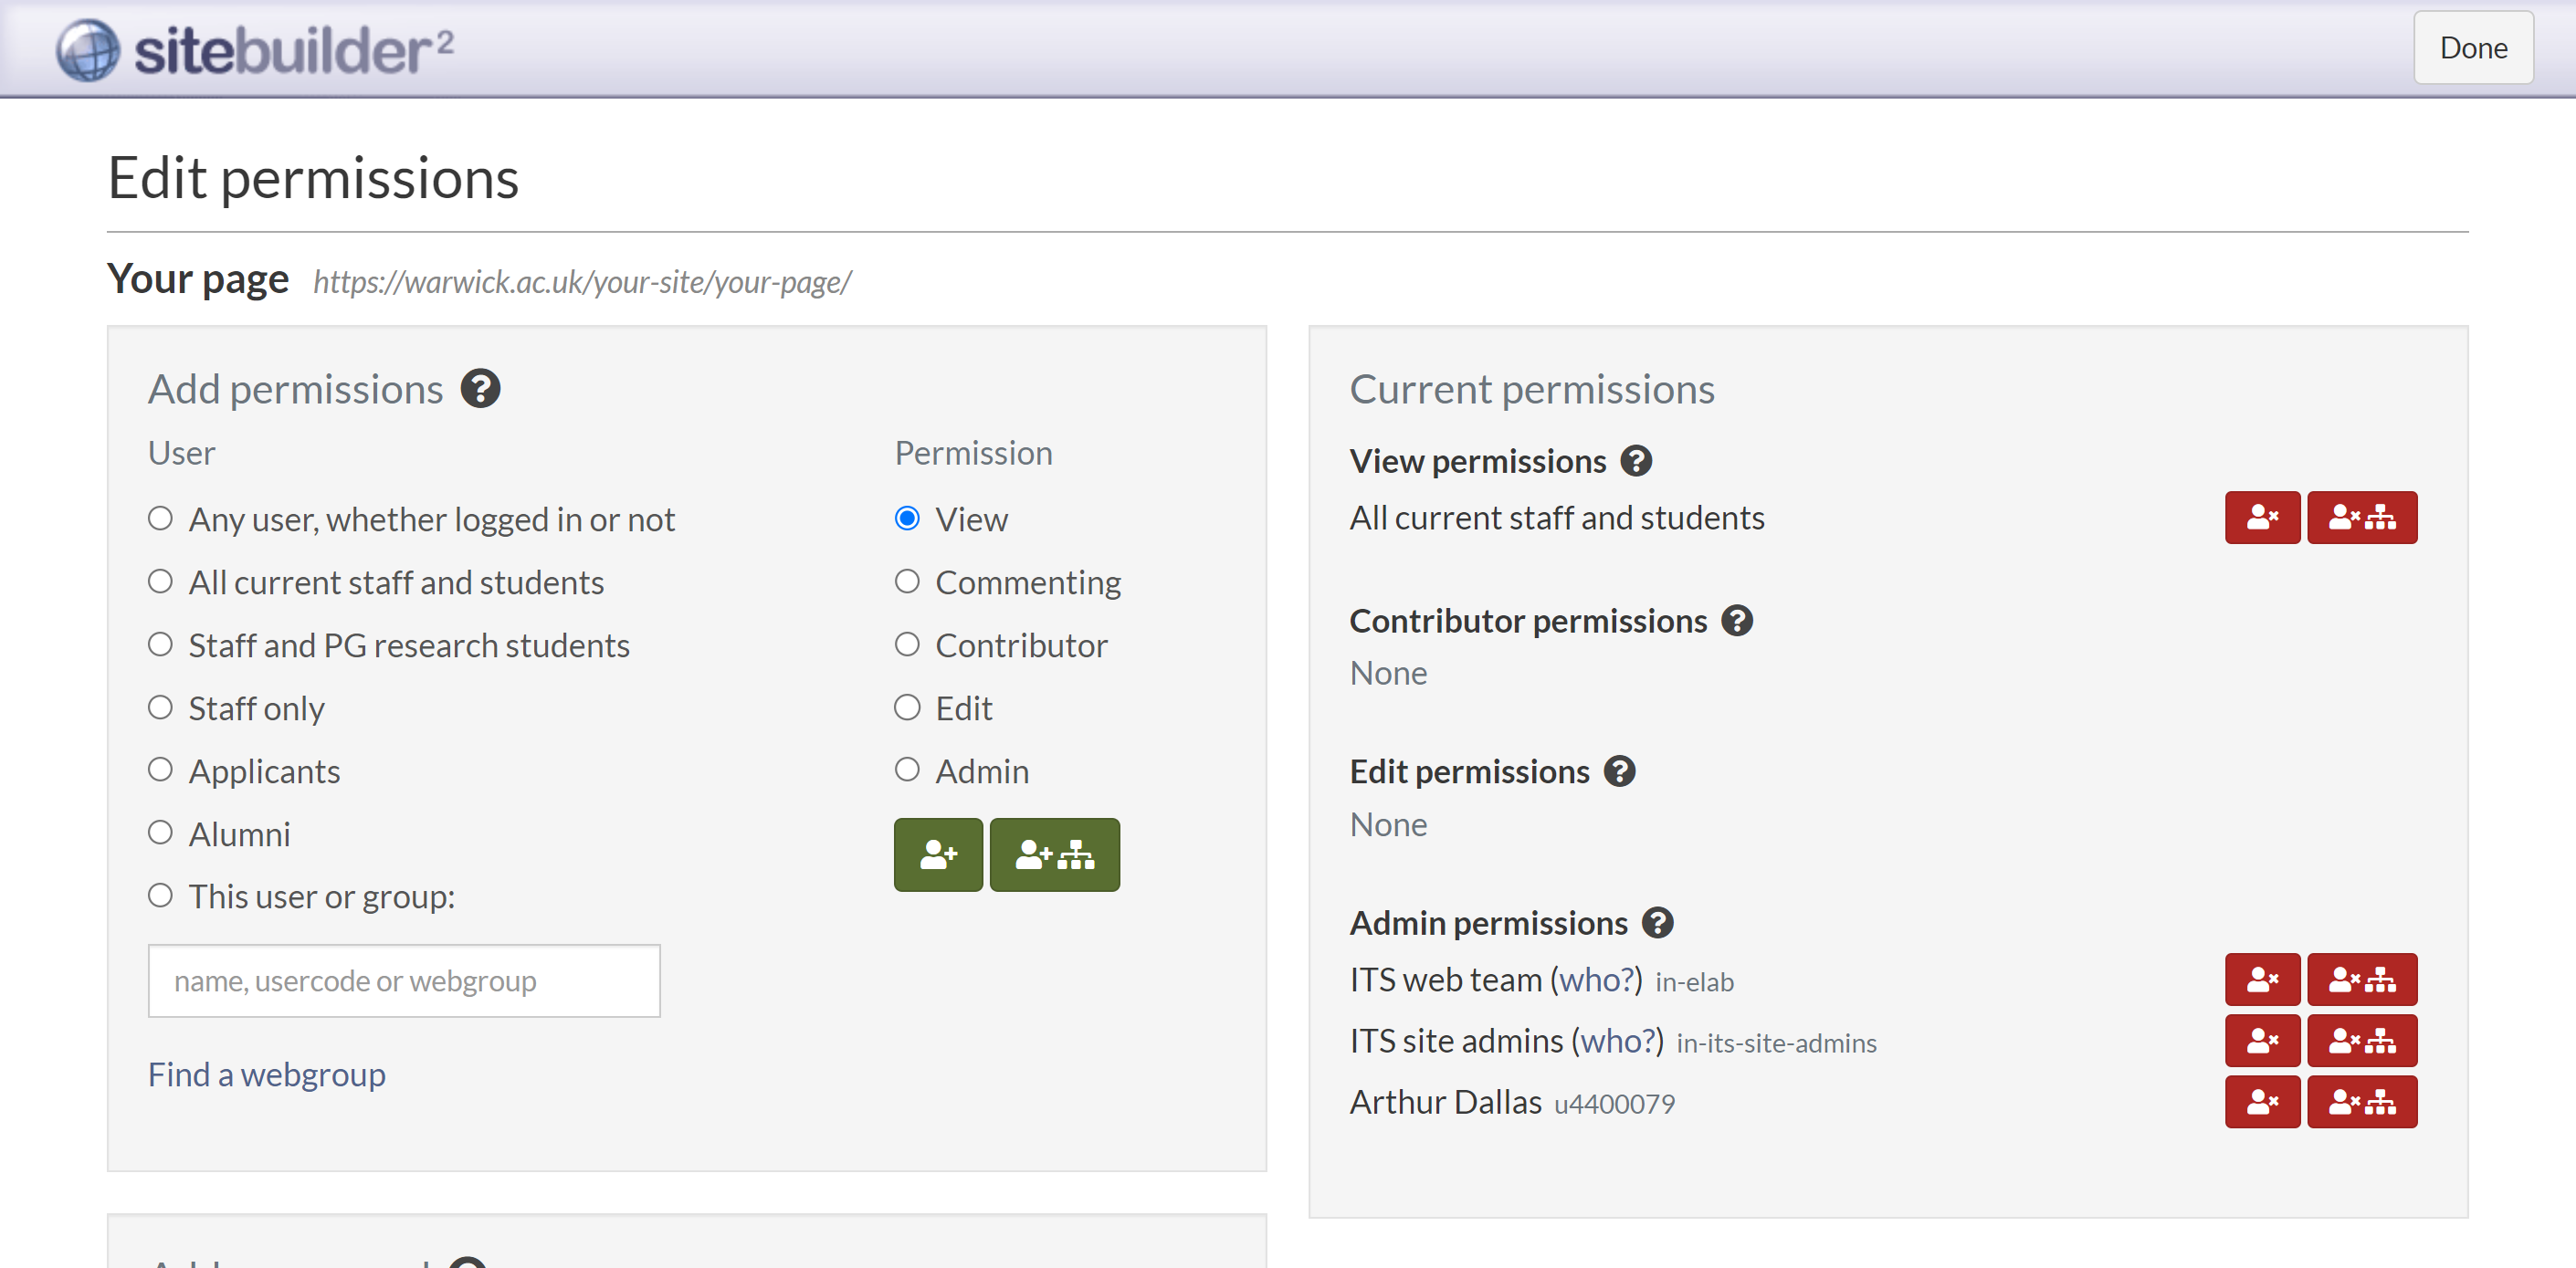
Task: Click green add user permission icon
Action: [x=937, y=854]
